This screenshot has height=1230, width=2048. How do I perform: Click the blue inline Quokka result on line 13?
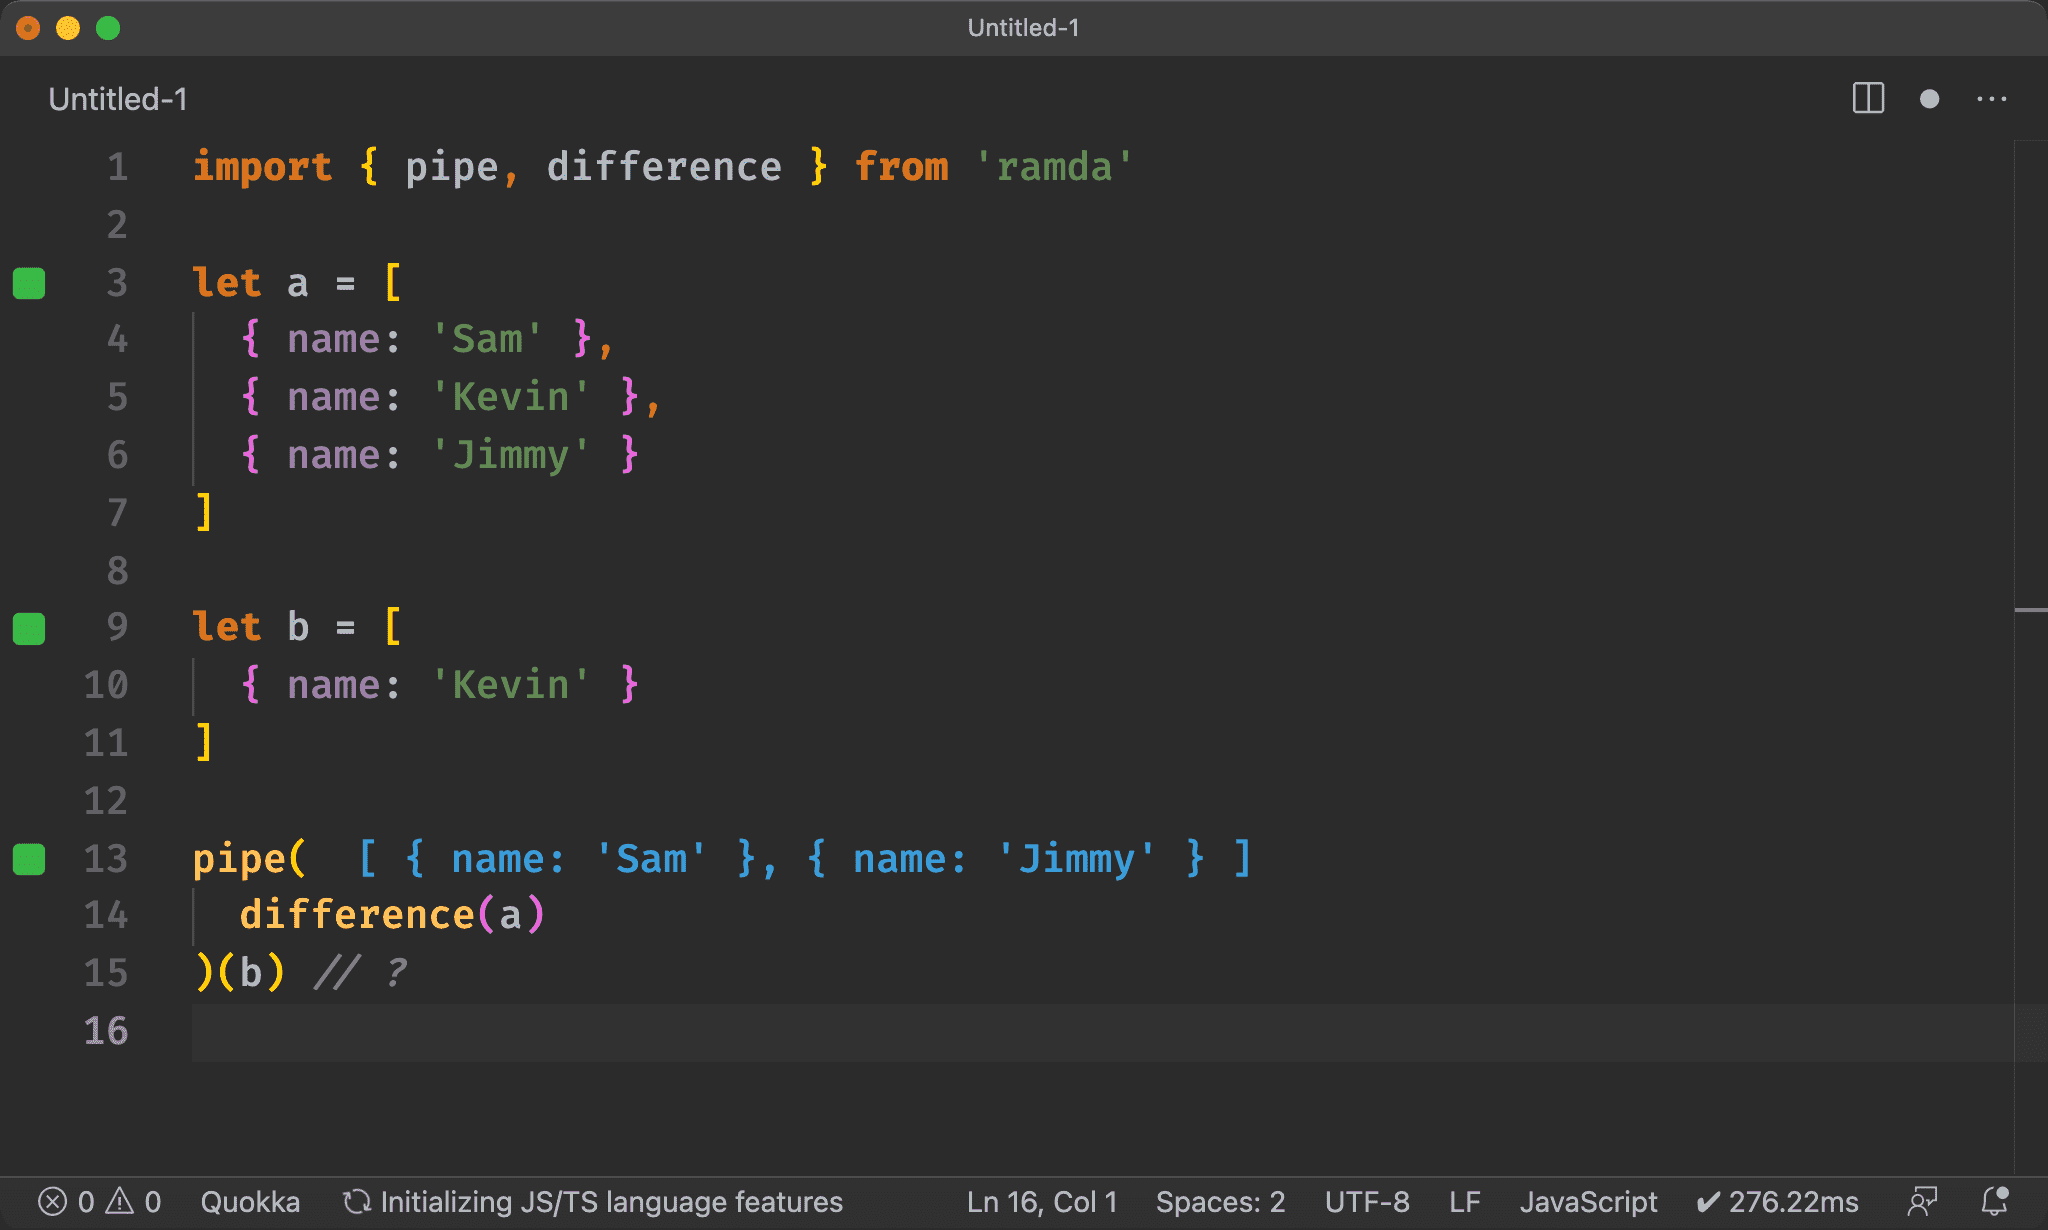805,859
